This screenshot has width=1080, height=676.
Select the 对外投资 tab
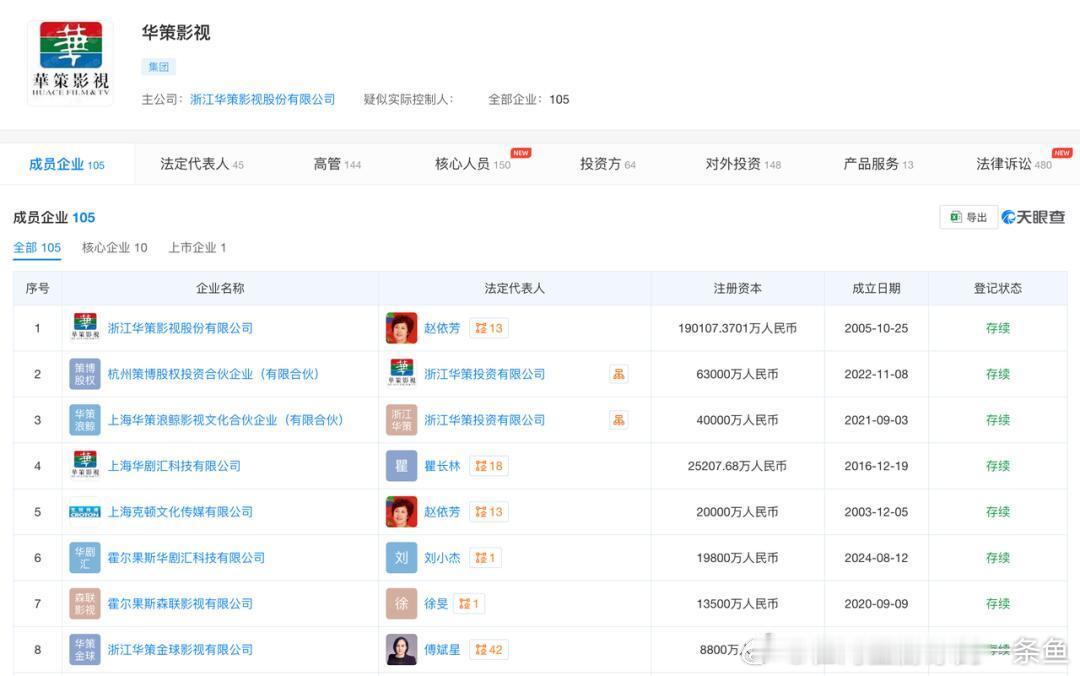[x=743, y=164]
